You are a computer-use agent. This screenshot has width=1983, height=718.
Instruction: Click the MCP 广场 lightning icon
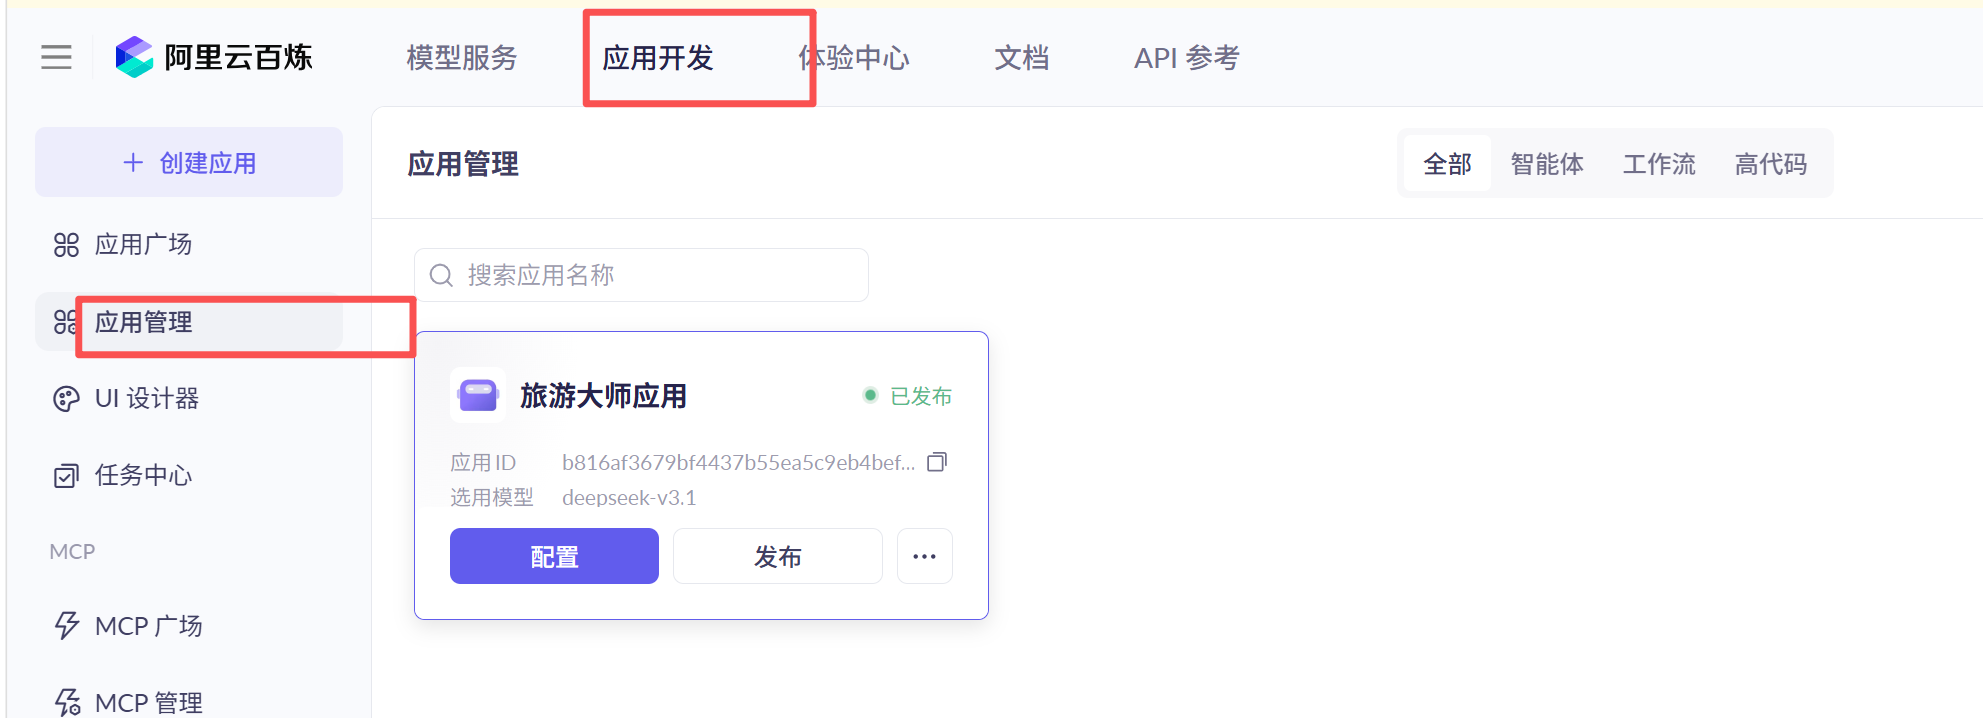[x=66, y=626]
